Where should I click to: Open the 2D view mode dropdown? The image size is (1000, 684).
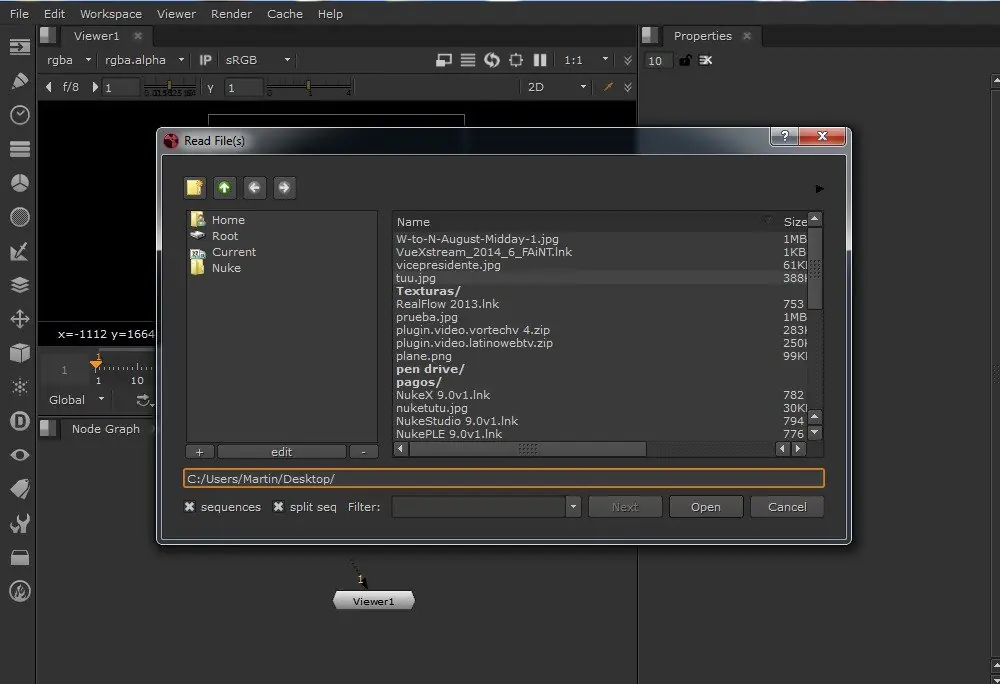(x=557, y=87)
